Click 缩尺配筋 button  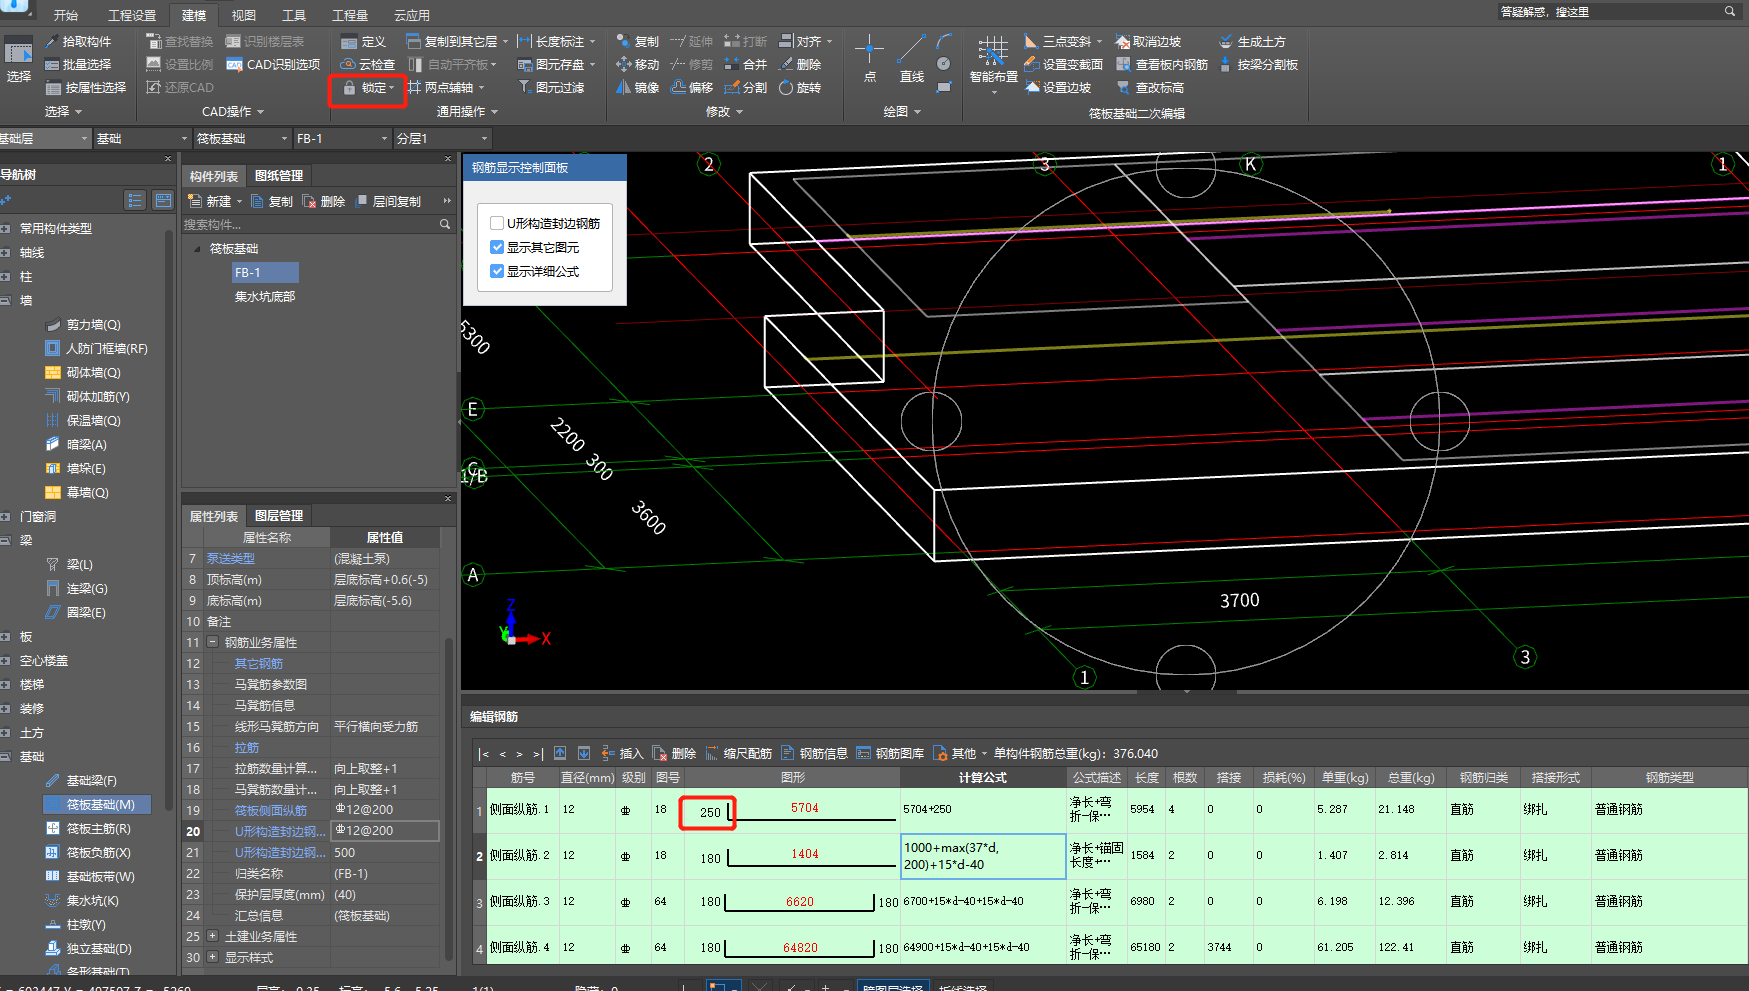click(x=738, y=753)
